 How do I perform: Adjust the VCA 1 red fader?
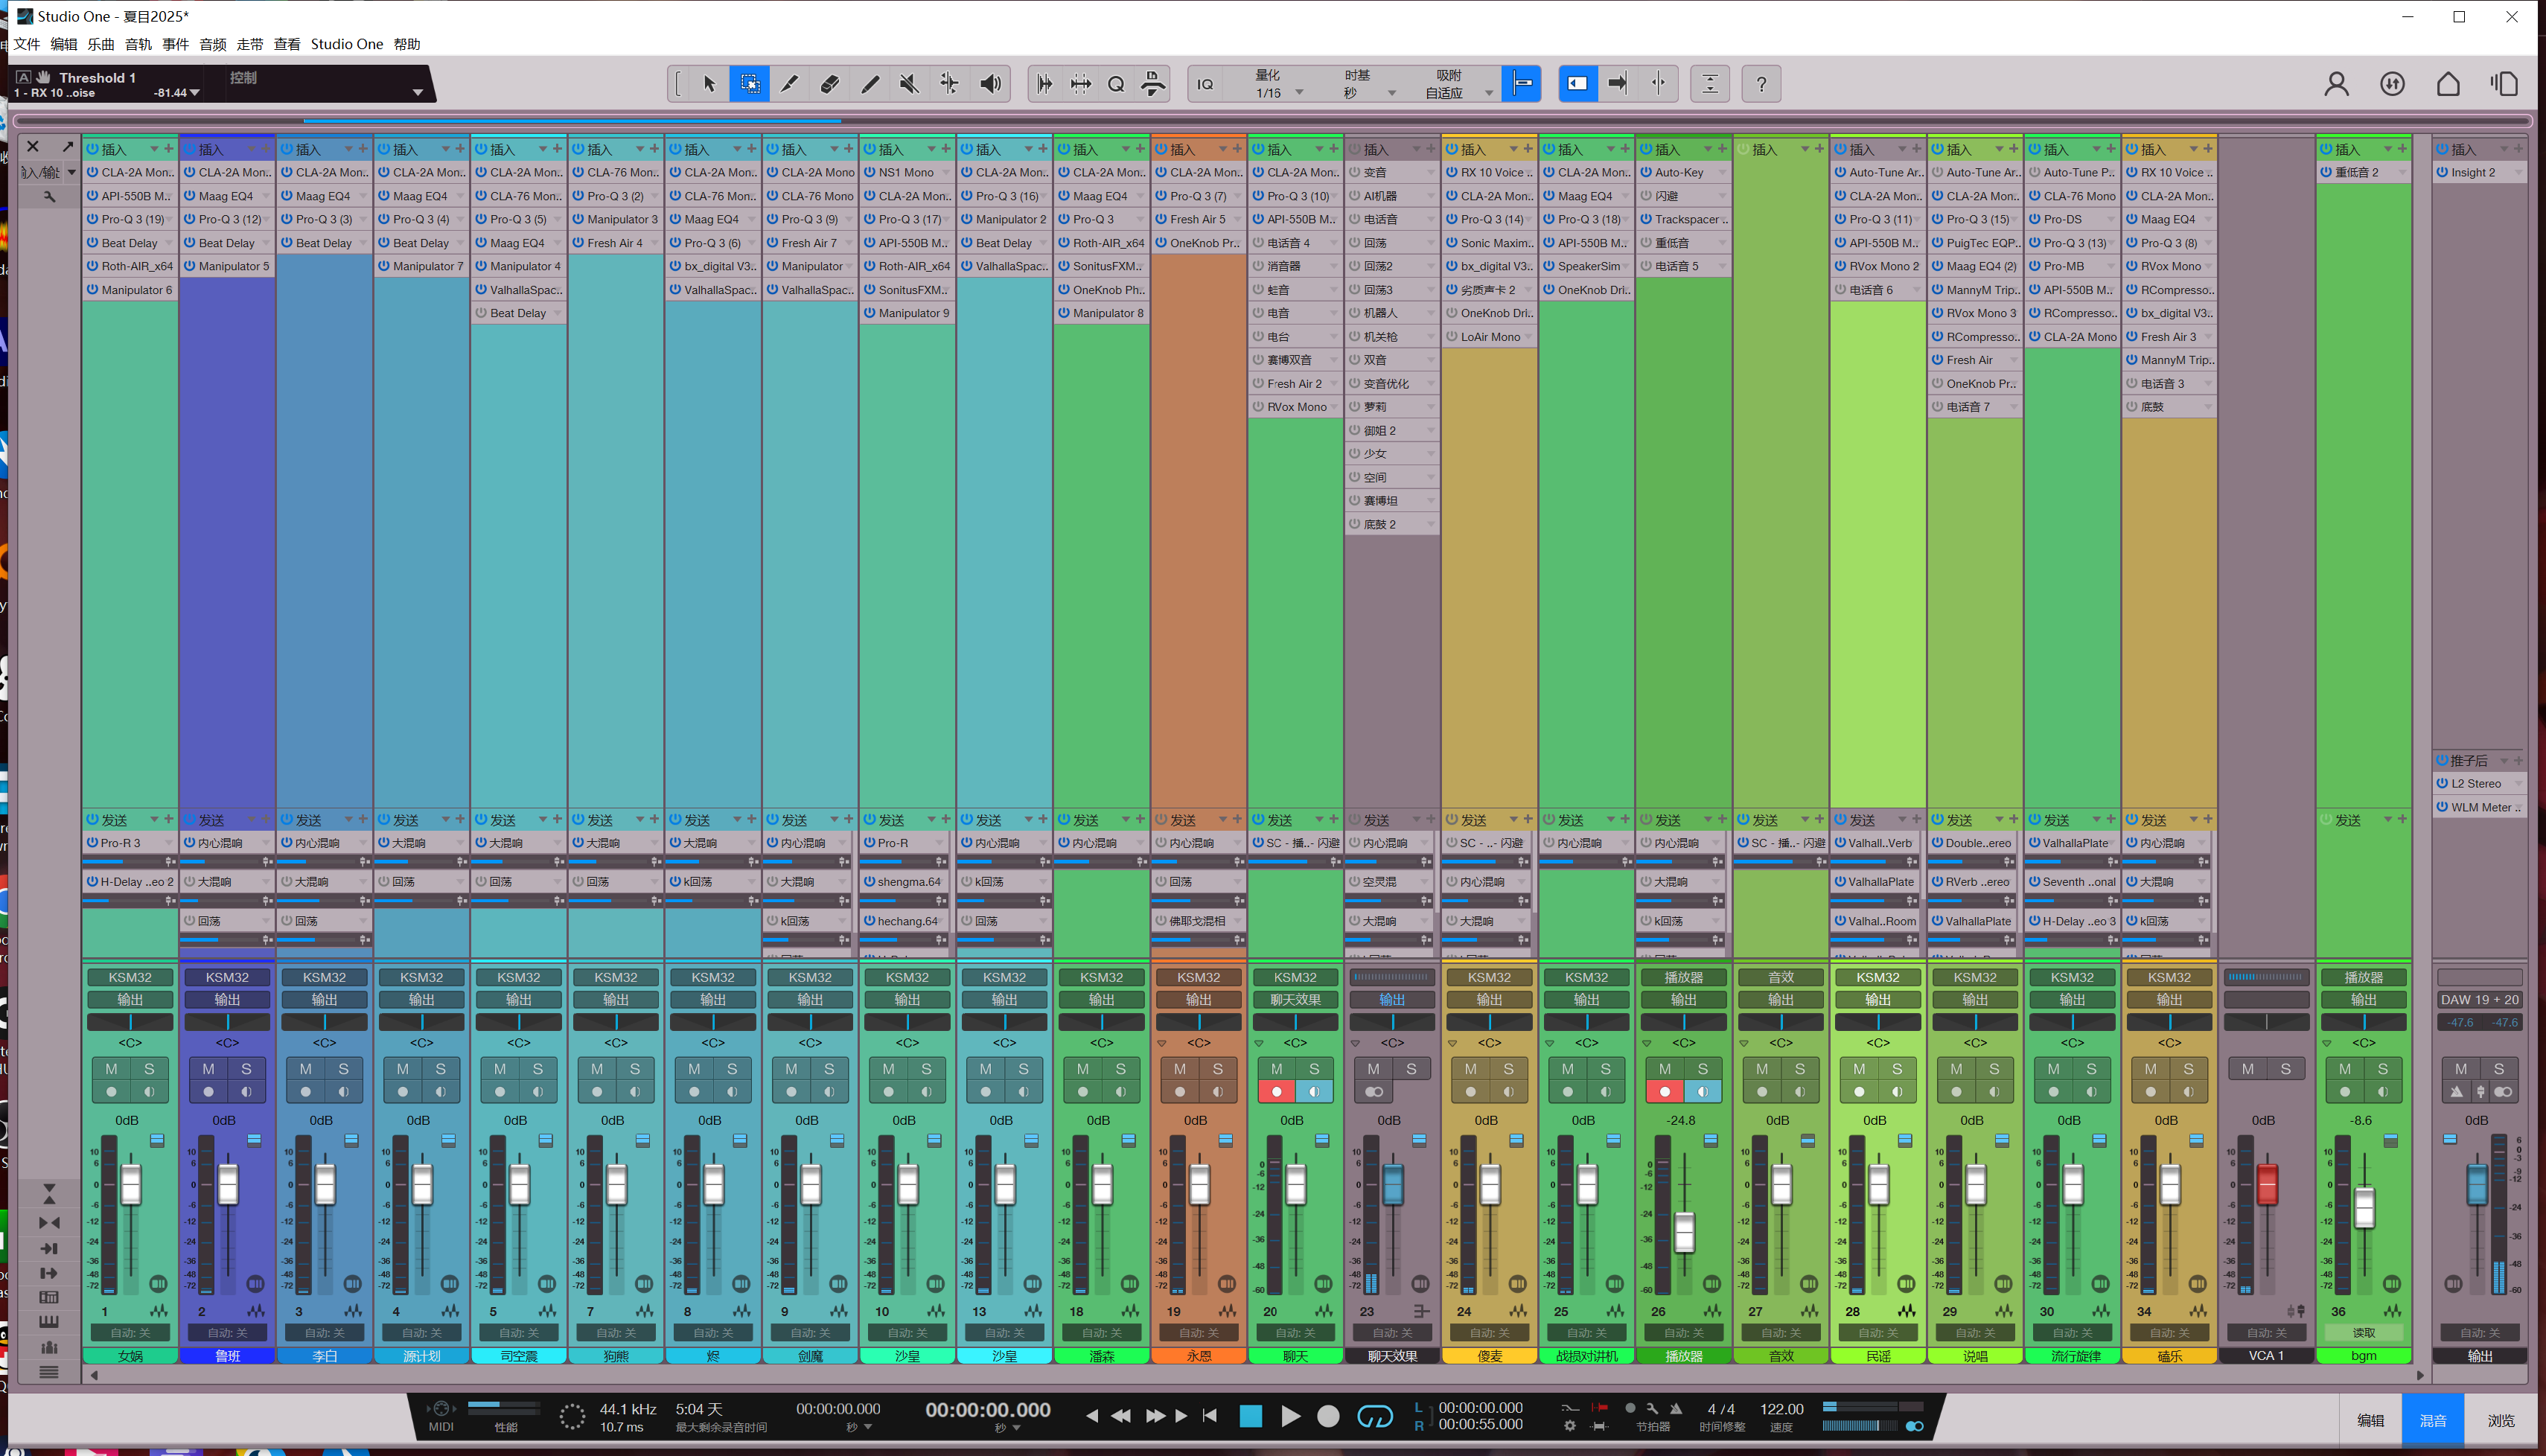point(2267,1185)
